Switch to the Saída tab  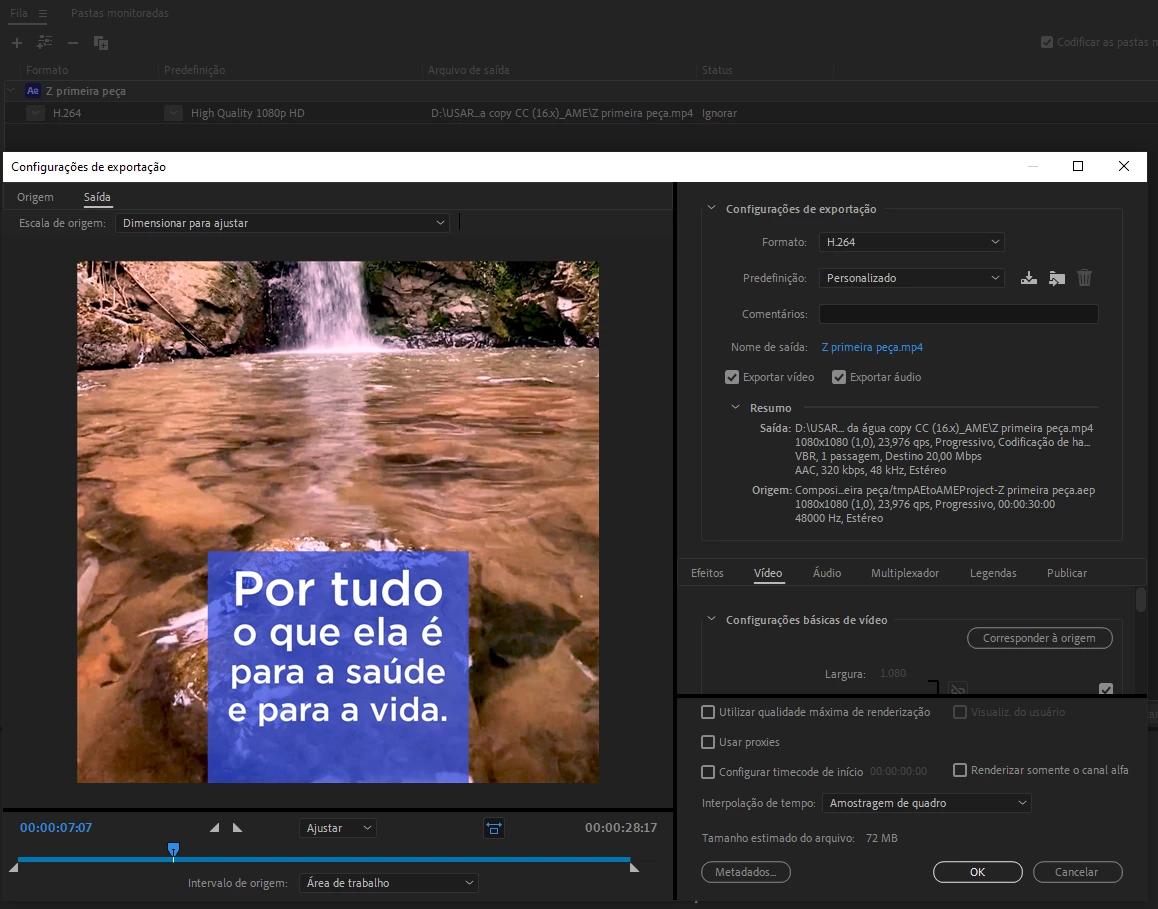pos(97,197)
